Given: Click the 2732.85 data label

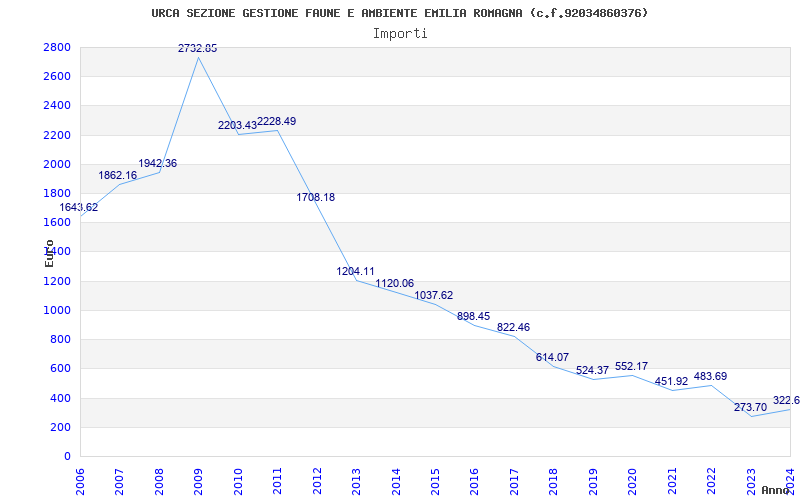Looking at the screenshot, I should point(197,48).
